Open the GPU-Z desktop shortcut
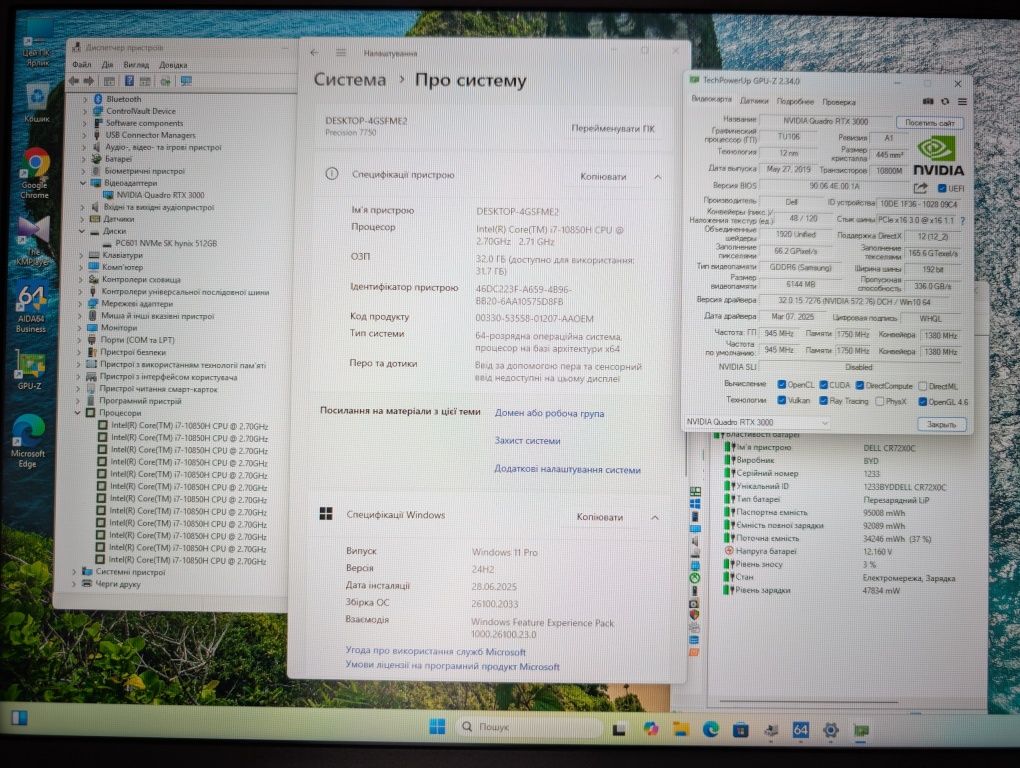This screenshot has height=768, width=1020. (30, 371)
